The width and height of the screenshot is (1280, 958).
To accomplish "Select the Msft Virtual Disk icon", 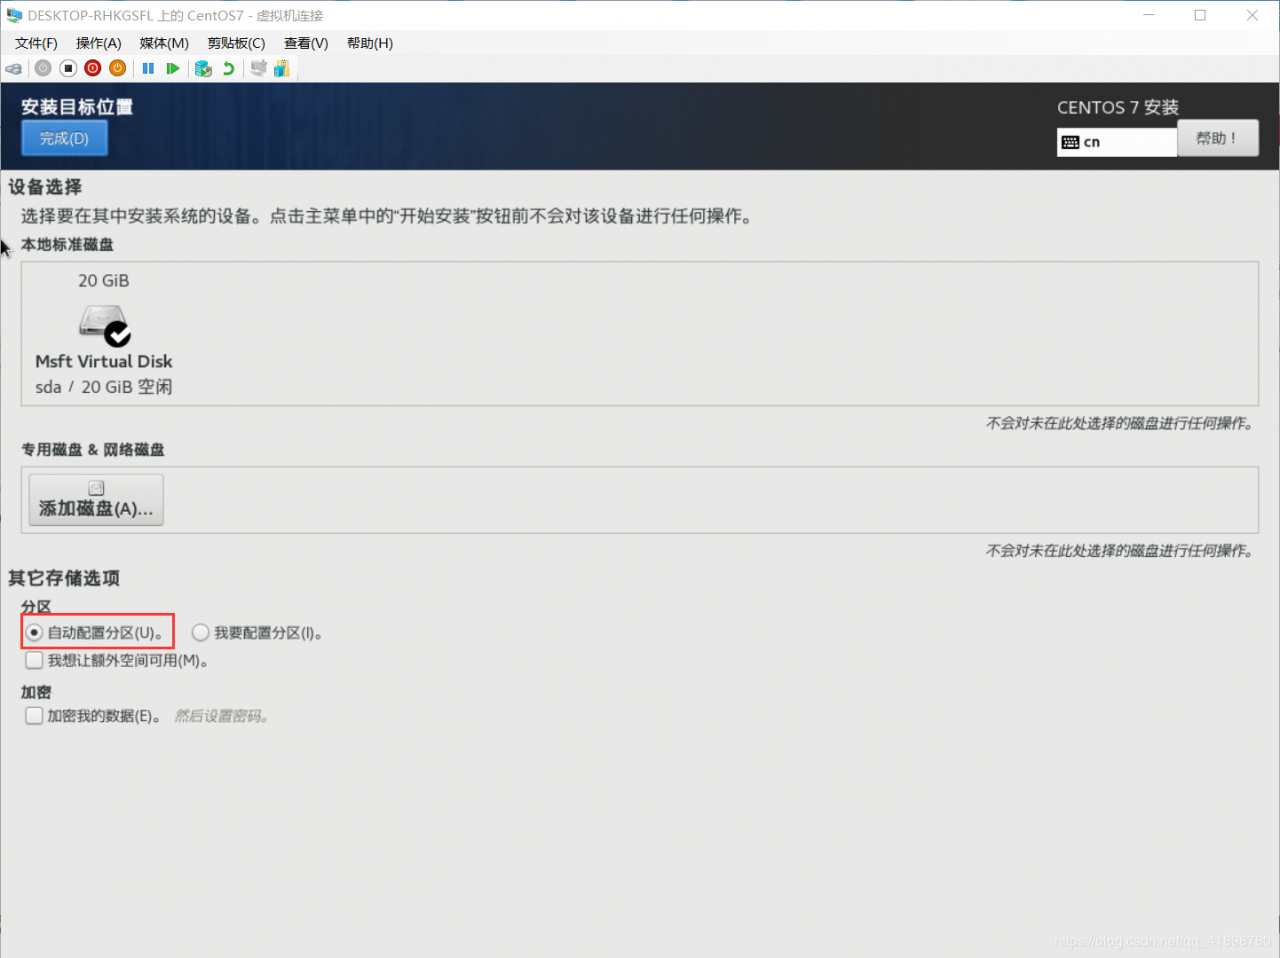I will [105, 324].
